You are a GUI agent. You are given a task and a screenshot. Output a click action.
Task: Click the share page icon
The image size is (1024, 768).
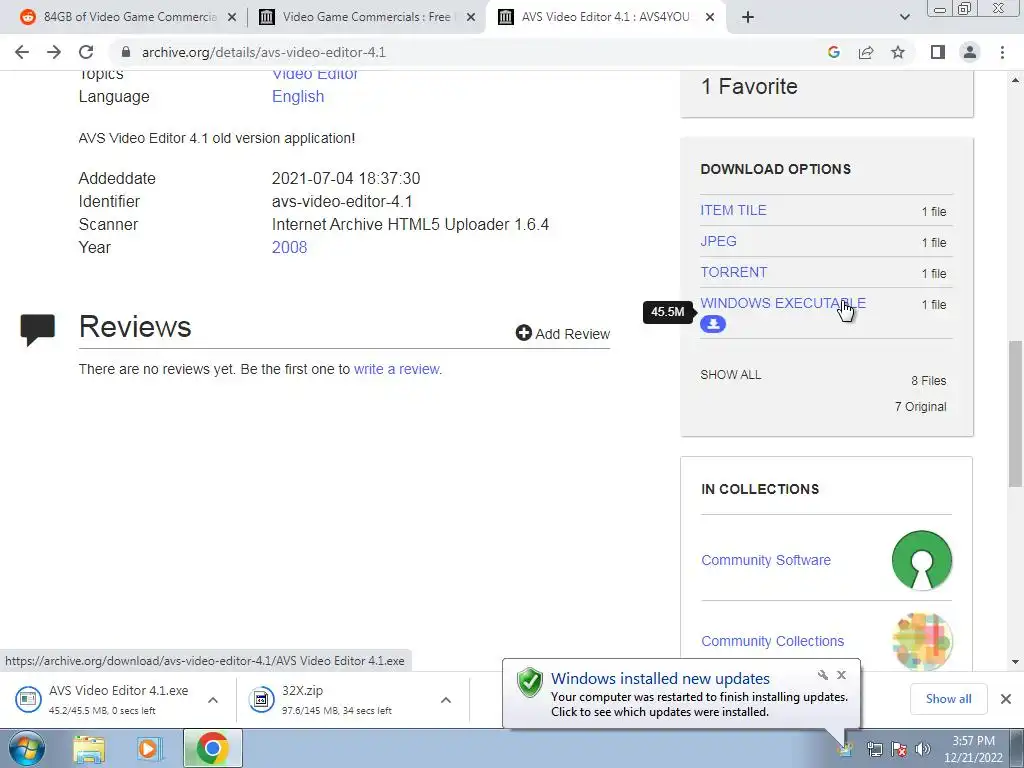[x=866, y=52]
